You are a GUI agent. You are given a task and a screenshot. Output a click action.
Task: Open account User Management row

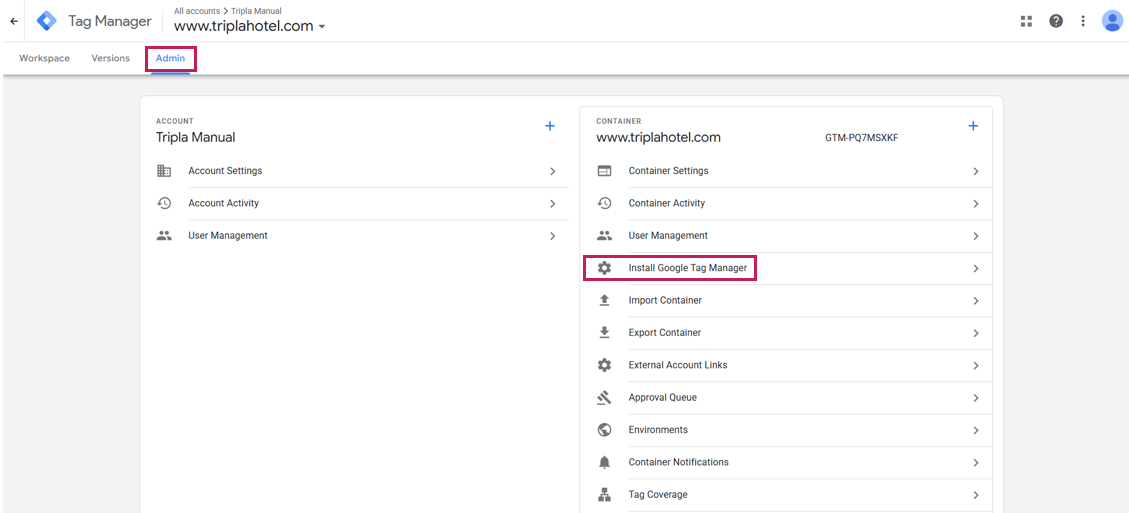pos(228,236)
